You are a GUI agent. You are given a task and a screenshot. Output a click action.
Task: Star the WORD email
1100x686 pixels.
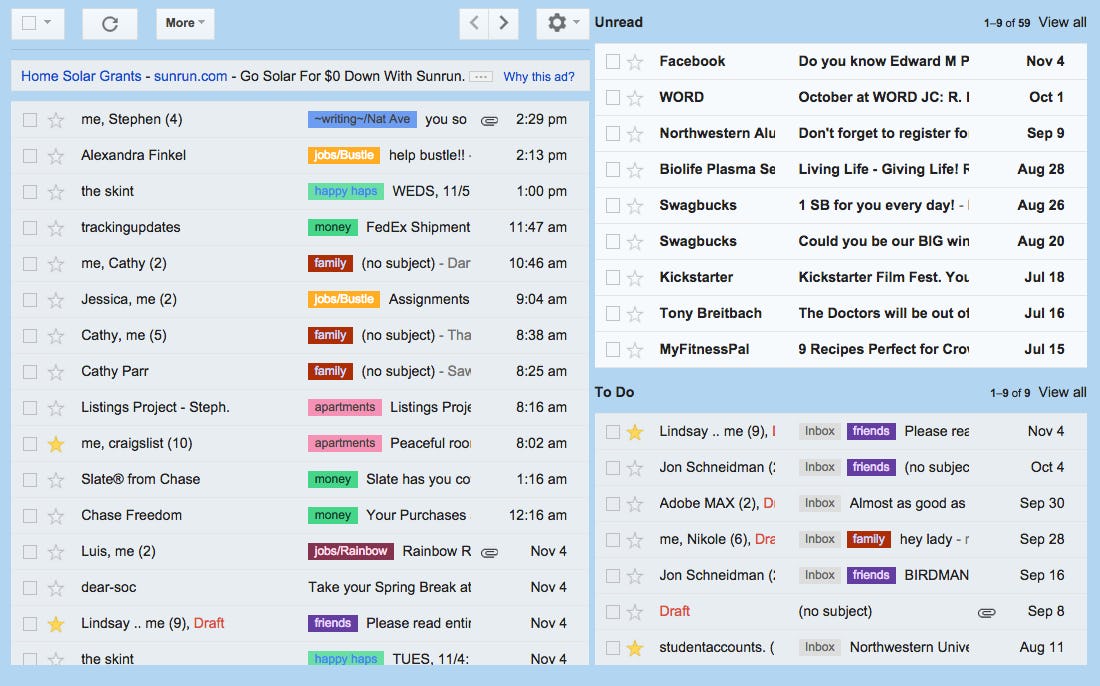tap(637, 97)
